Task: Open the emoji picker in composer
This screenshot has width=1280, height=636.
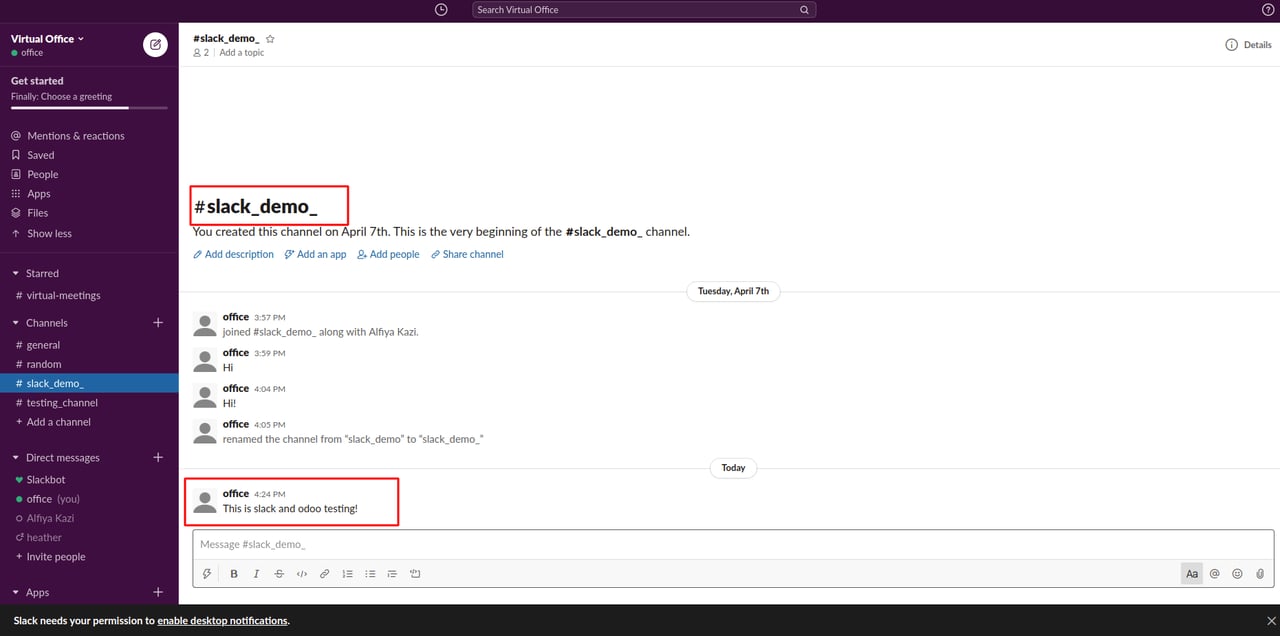Action: pos(1237,574)
